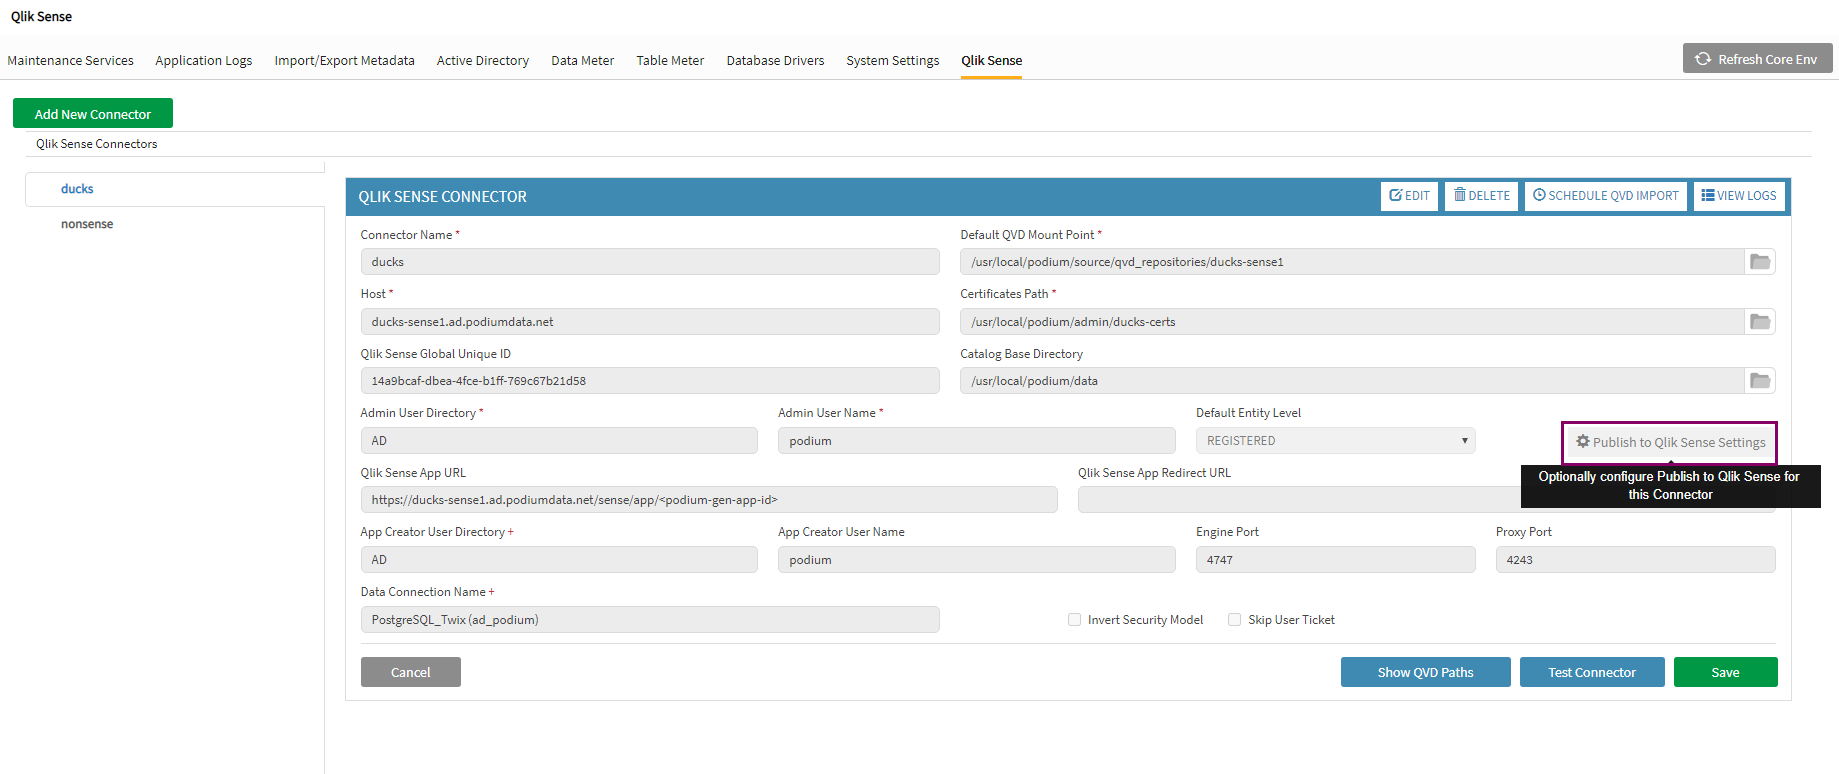Select the Data Meter tab

pyautogui.click(x=582, y=61)
